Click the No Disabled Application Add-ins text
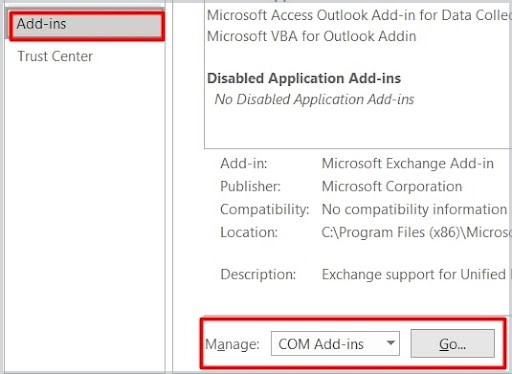Viewport: 512px width, 374px height. pyautogui.click(x=314, y=99)
